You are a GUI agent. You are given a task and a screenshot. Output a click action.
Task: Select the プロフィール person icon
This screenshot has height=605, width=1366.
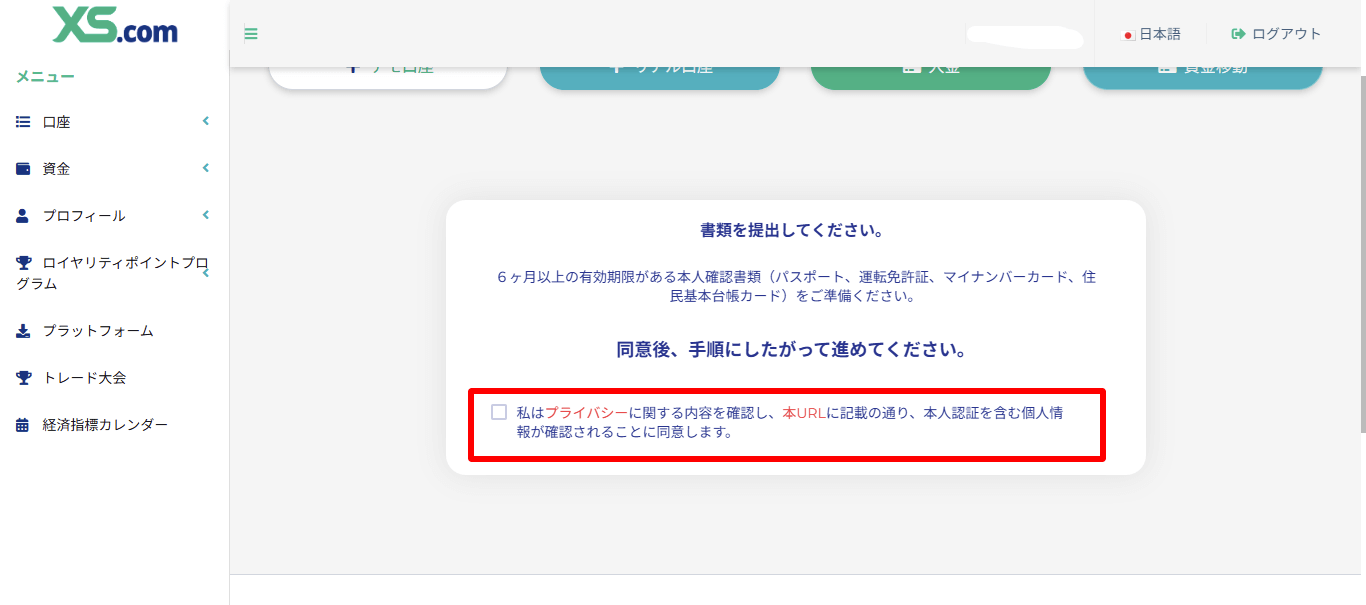click(22, 214)
